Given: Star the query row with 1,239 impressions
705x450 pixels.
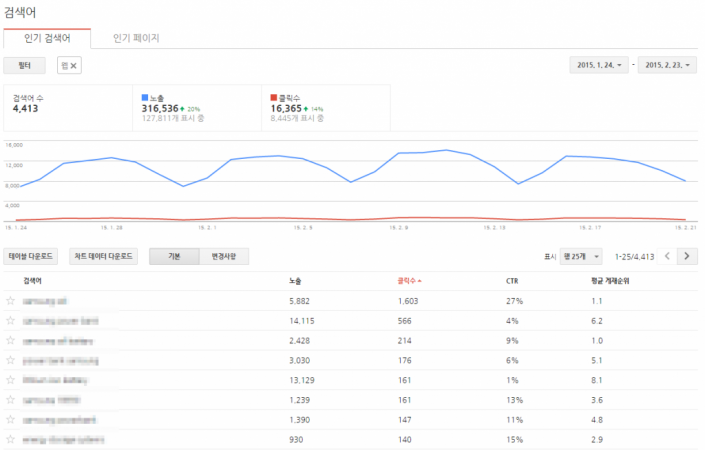Looking at the screenshot, I should pyautogui.click(x=10, y=400).
